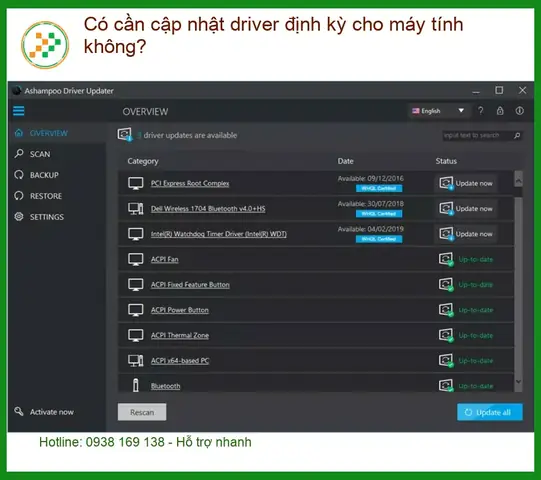Screen dimensions: 541x480
Task: Click the ACPI Fixed Feature Button status icon
Action: (x=446, y=285)
